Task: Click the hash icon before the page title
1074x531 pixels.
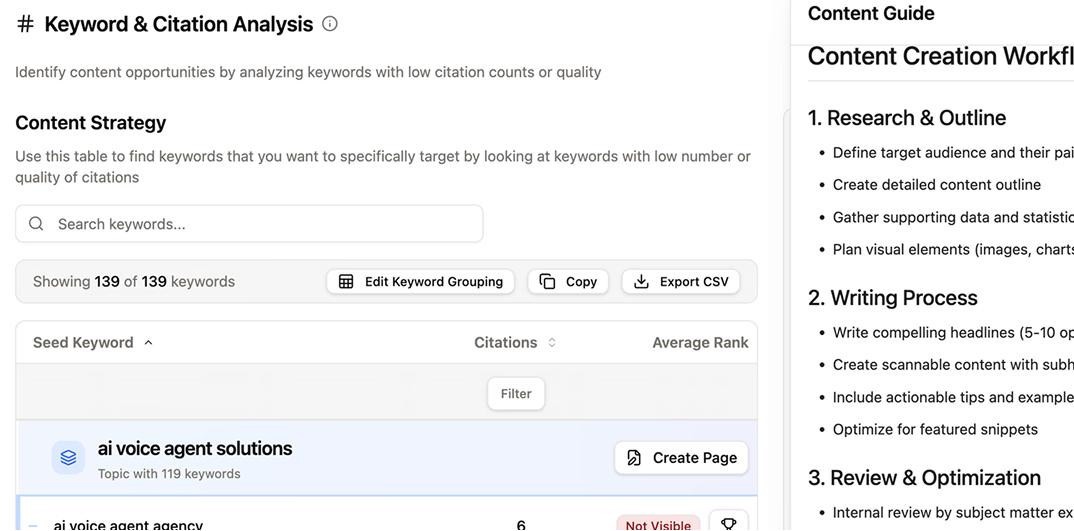Action: click(x=26, y=25)
